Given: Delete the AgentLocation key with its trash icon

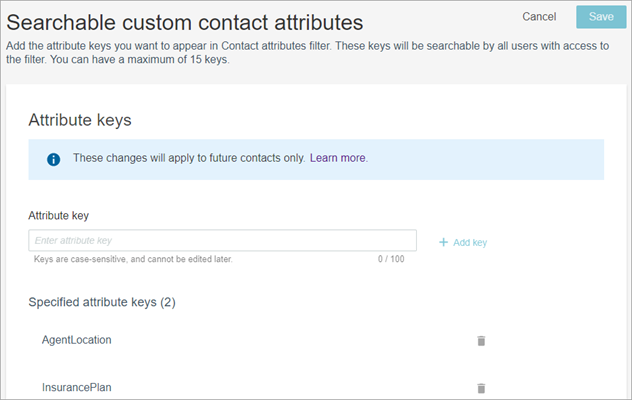Looking at the screenshot, I should [481, 340].
